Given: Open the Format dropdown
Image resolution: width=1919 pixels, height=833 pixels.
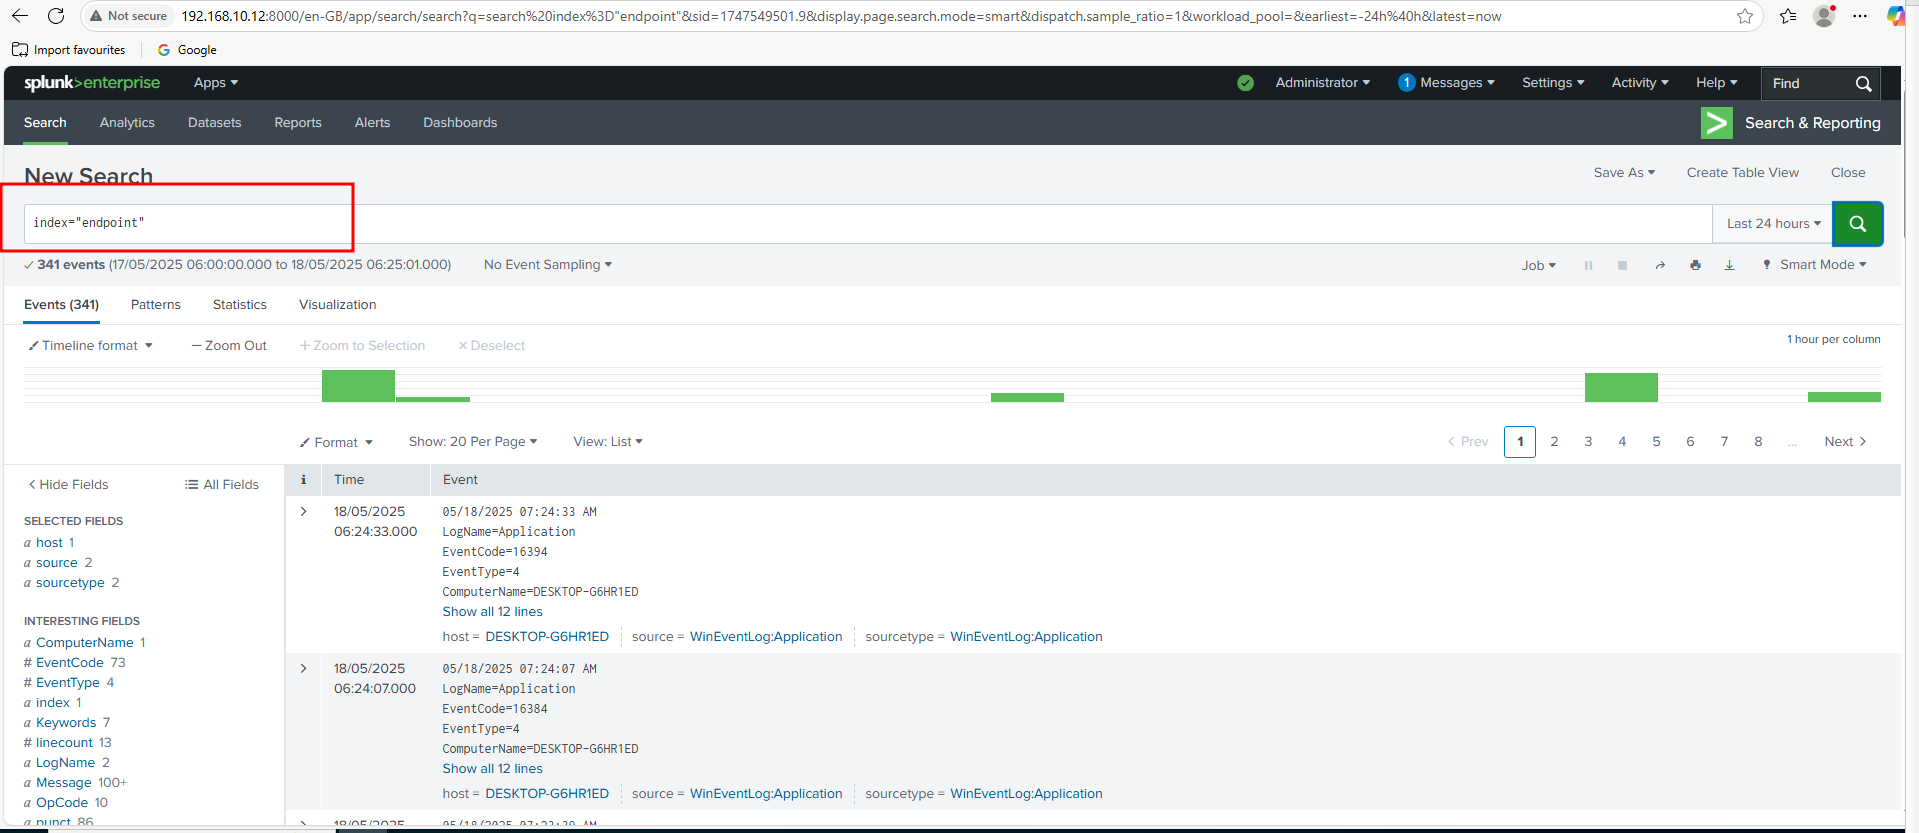Looking at the screenshot, I should pyautogui.click(x=336, y=443).
